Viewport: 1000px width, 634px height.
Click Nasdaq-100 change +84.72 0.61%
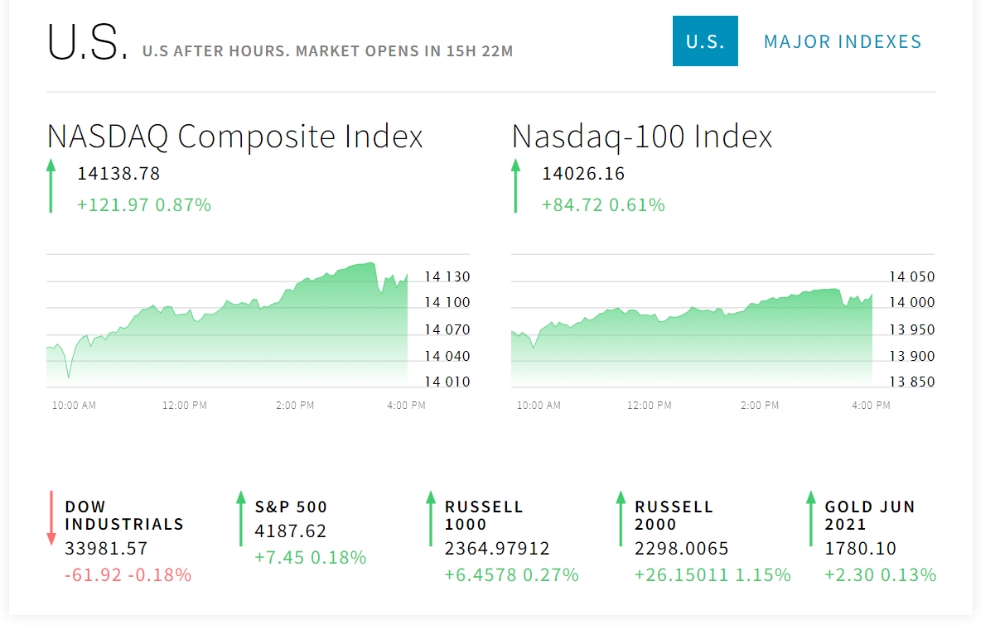tap(603, 205)
